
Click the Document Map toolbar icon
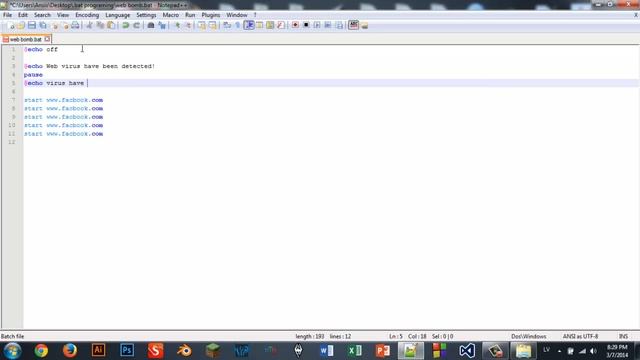[x=270, y=25]
